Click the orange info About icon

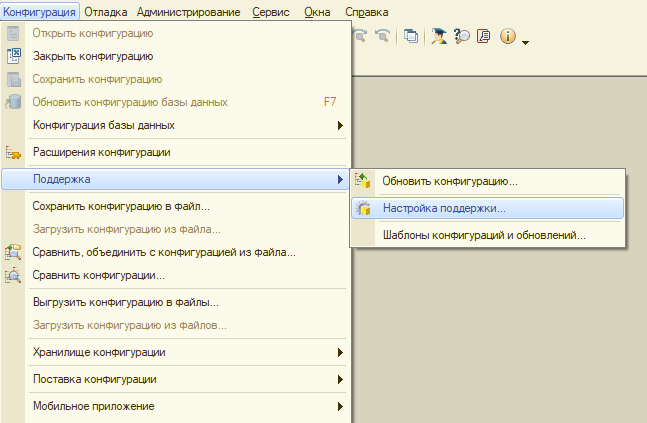(x=507, y=37)
